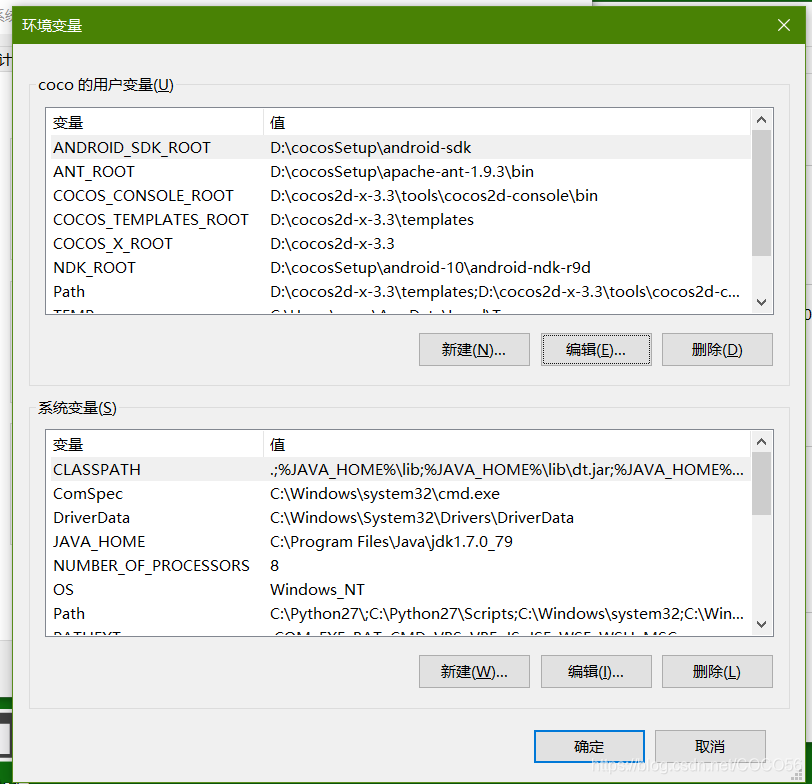Click up arrow of system variables scrollbar

[761, 442]
